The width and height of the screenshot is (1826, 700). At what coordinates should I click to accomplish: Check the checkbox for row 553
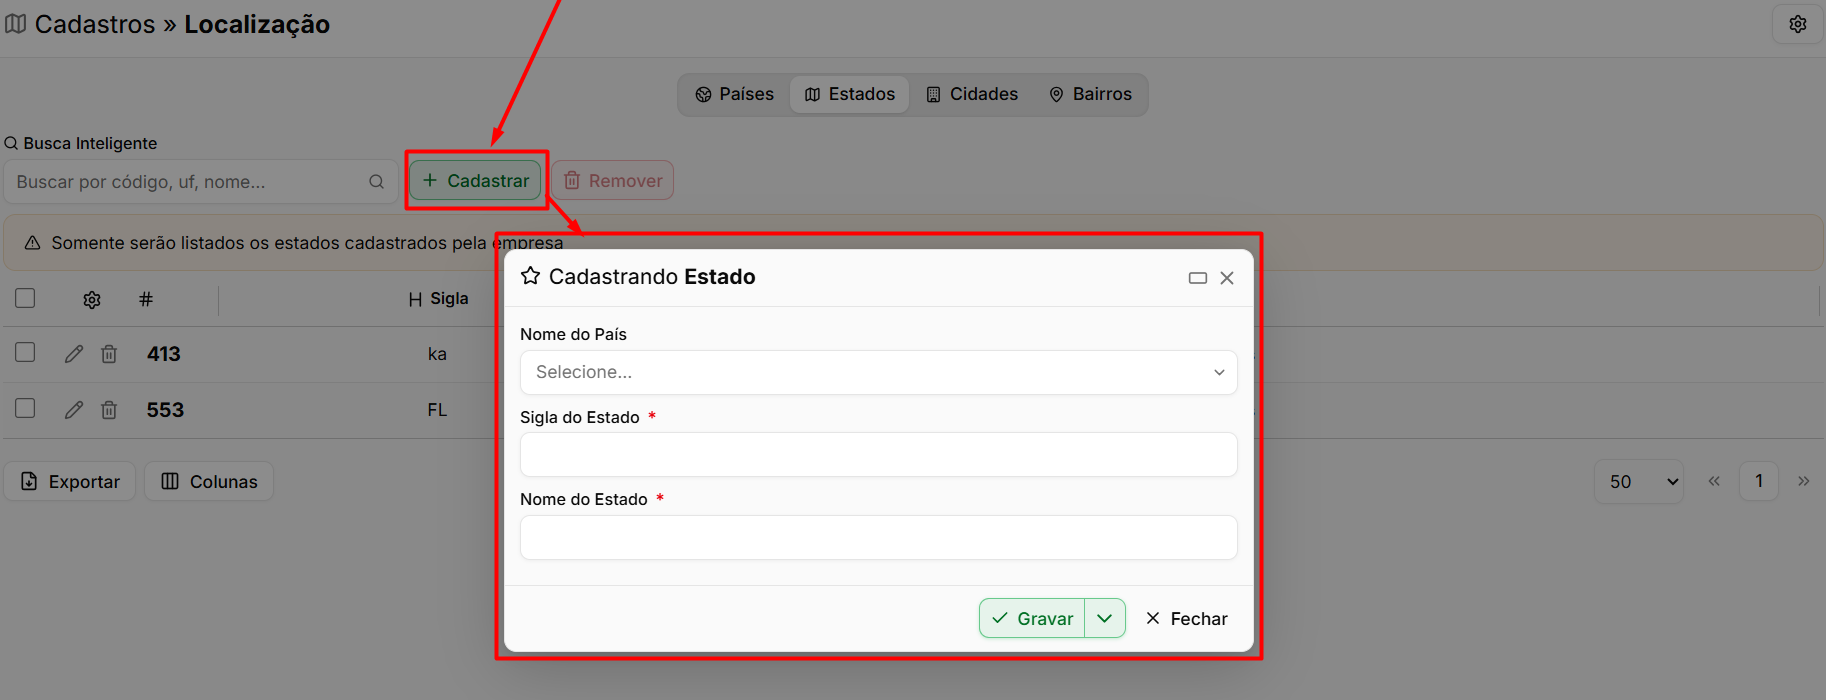[x=25, y=408]
